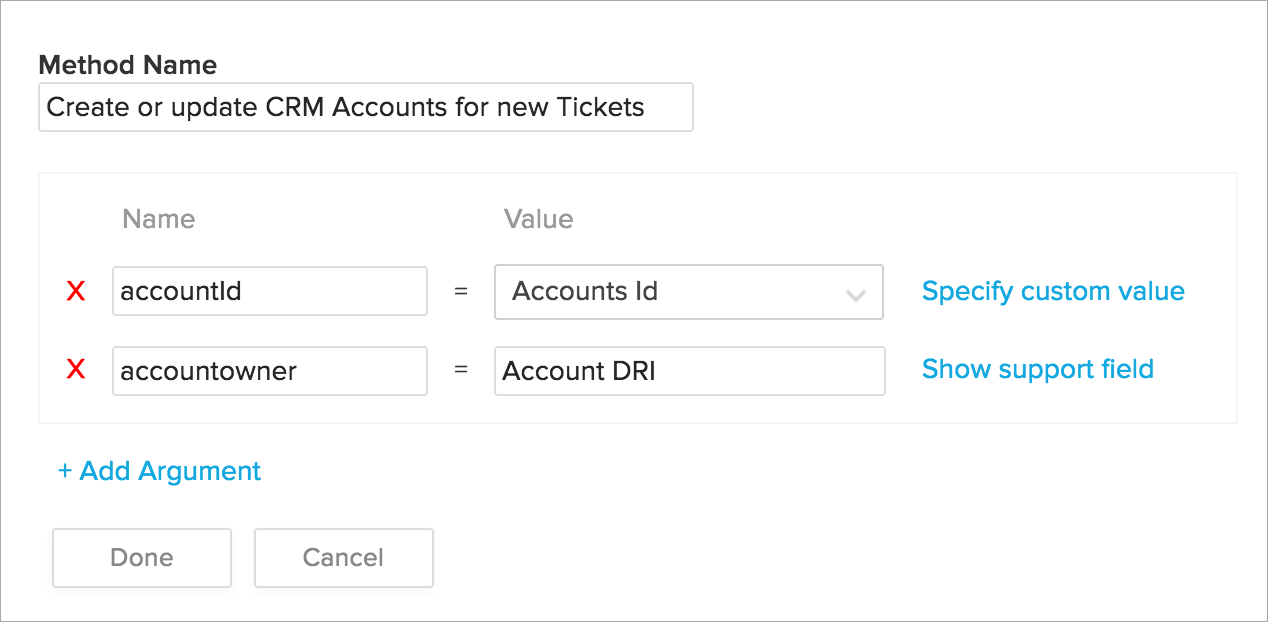Click the Method Name label
The height and width of the screenshot is (622, 1268).
[x=127, y=65]
